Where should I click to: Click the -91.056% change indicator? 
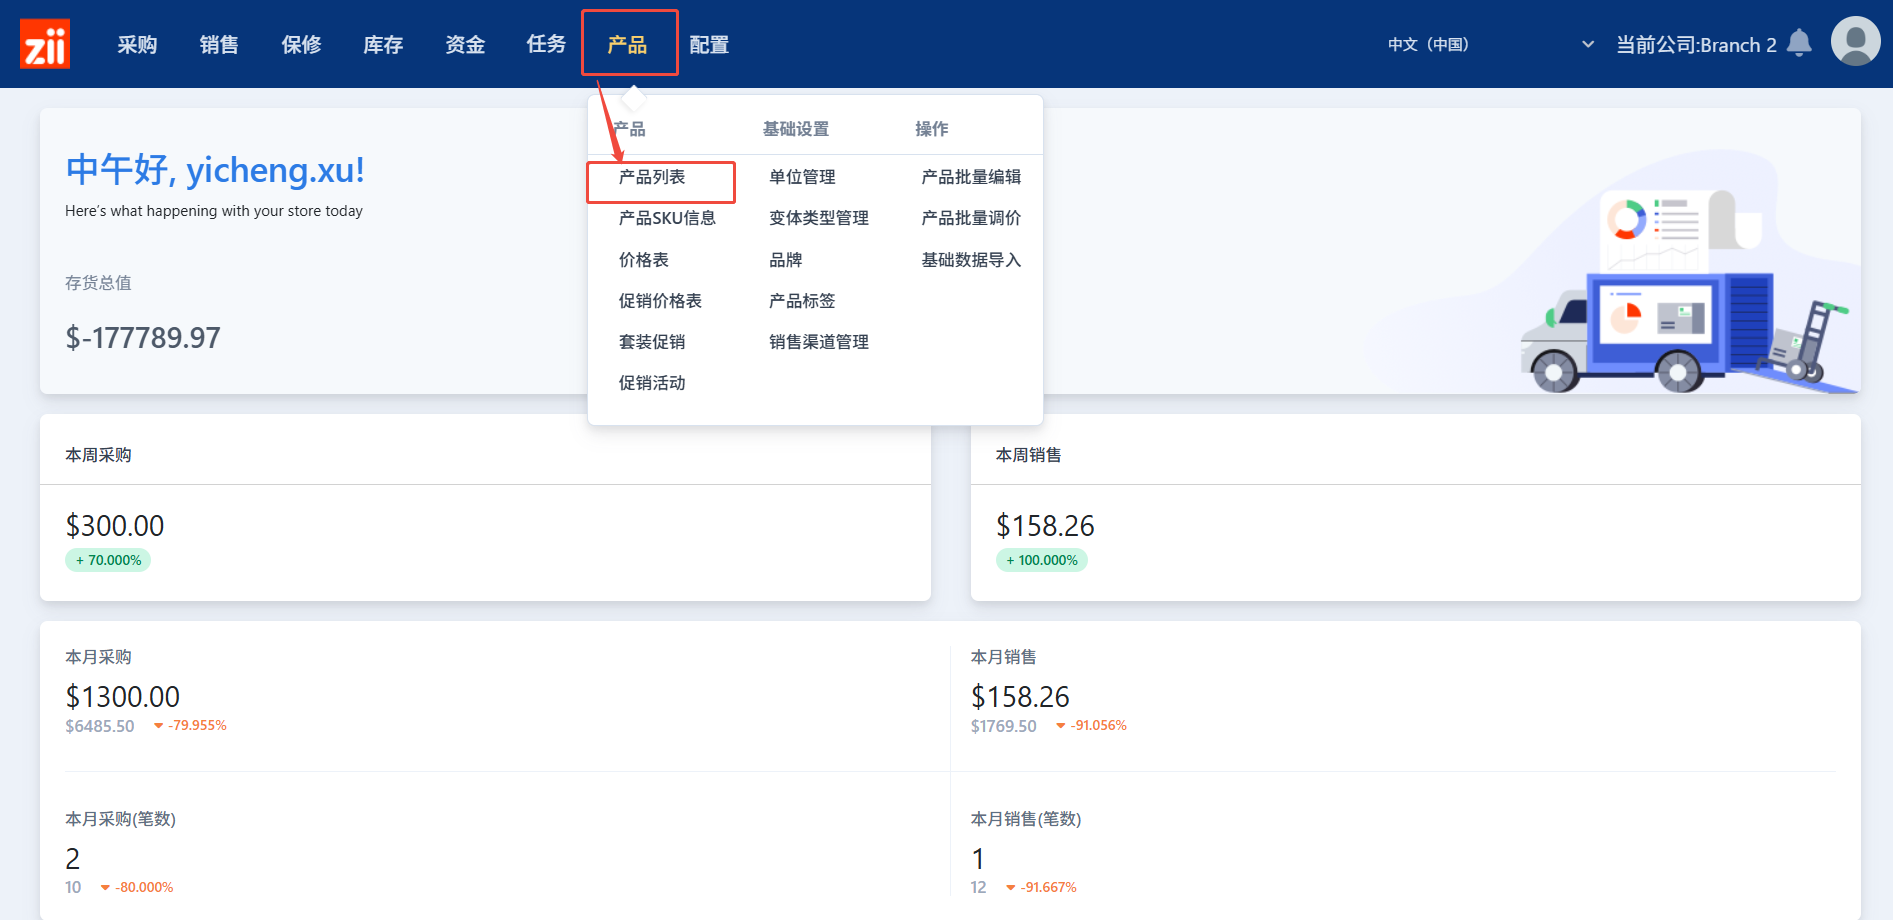(x=1091, y=725)
